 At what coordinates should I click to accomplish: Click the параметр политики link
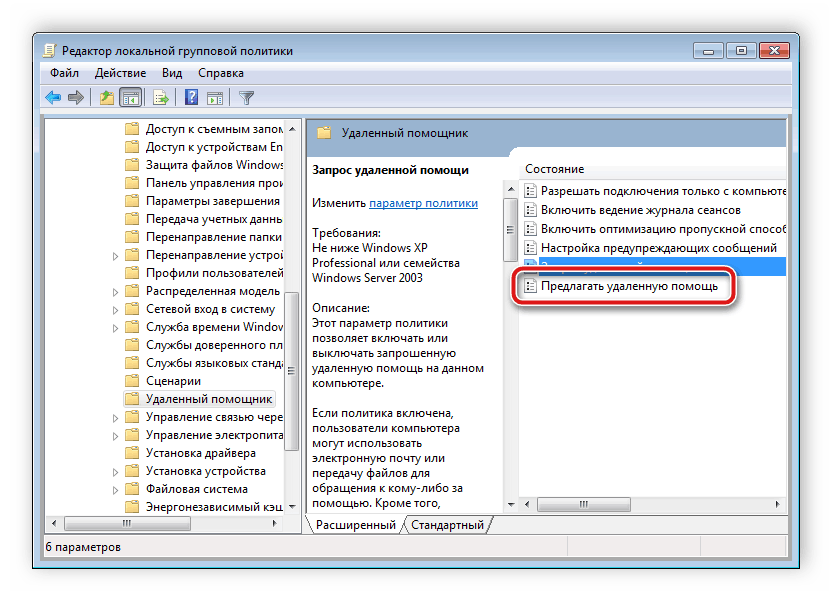pyautogui.click(x=423, y=202)
